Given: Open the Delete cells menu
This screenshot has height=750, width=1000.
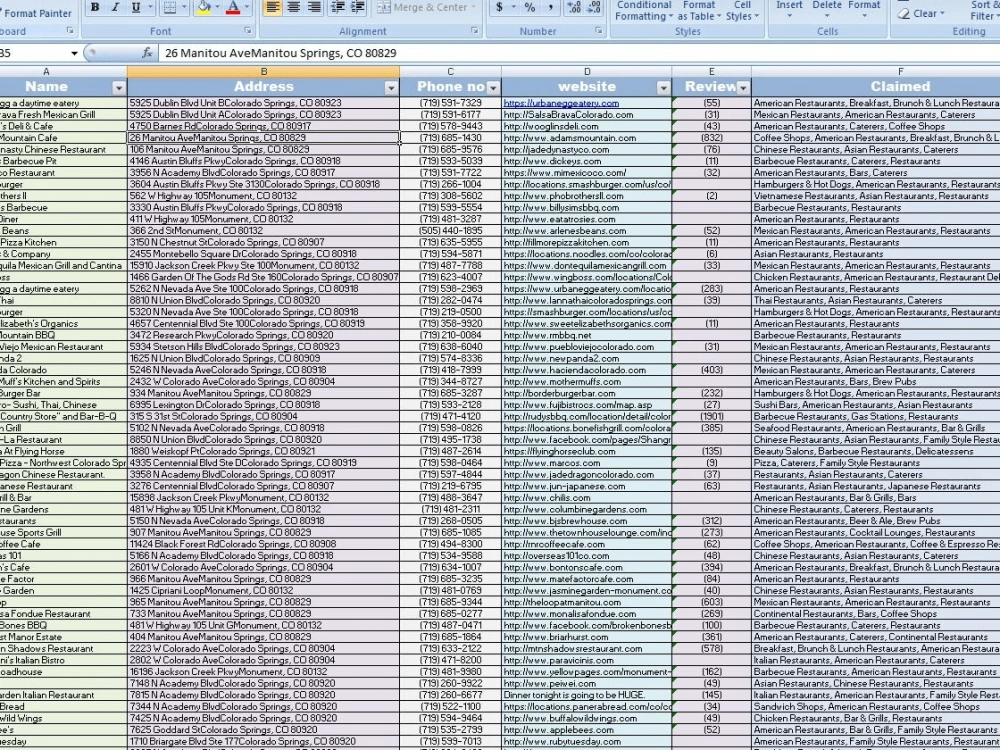Looking at the screenshot, I should pyautogui.click(x=827, y=9).
